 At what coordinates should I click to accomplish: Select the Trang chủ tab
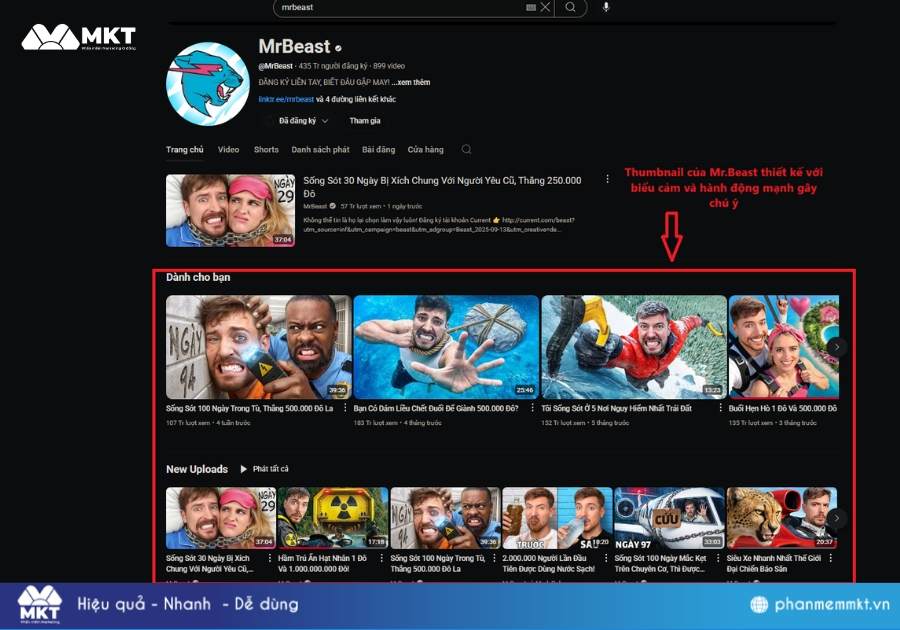[185, 149]
